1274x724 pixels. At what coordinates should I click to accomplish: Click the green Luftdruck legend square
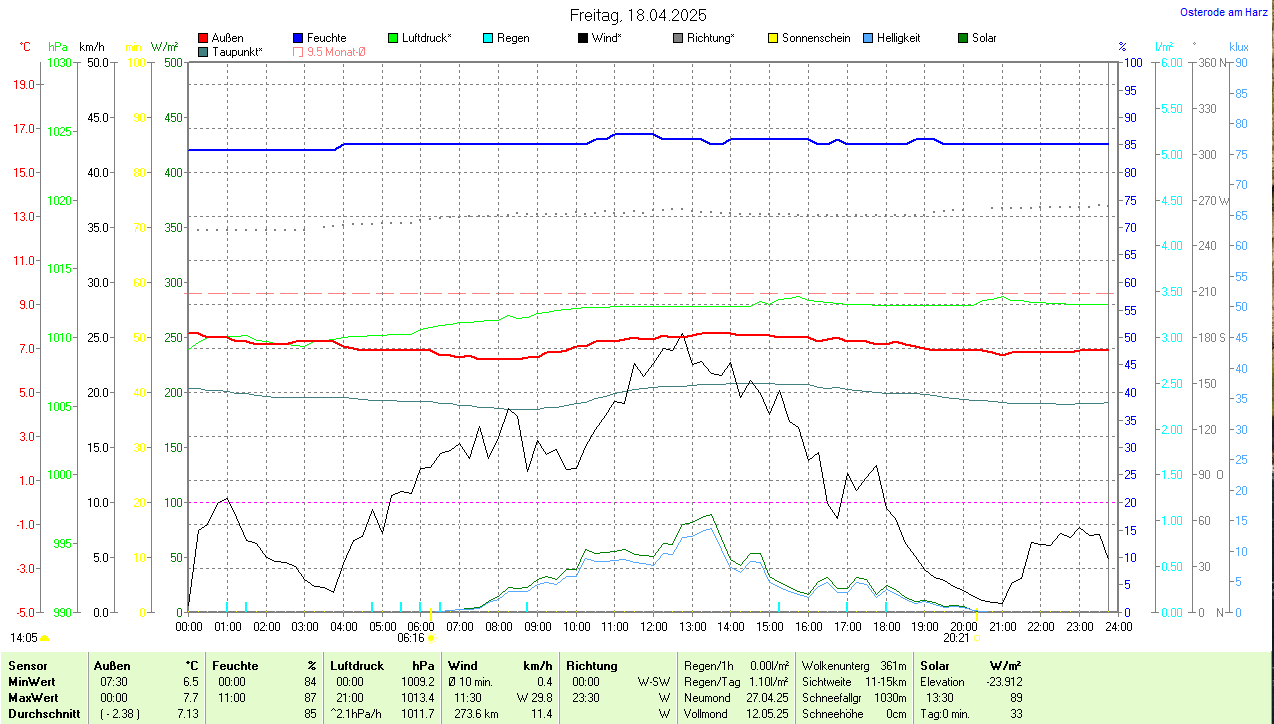(x=393, y=38)
